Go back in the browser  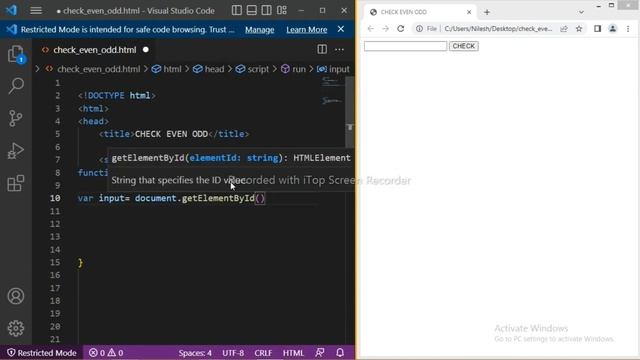coord(371,29)
